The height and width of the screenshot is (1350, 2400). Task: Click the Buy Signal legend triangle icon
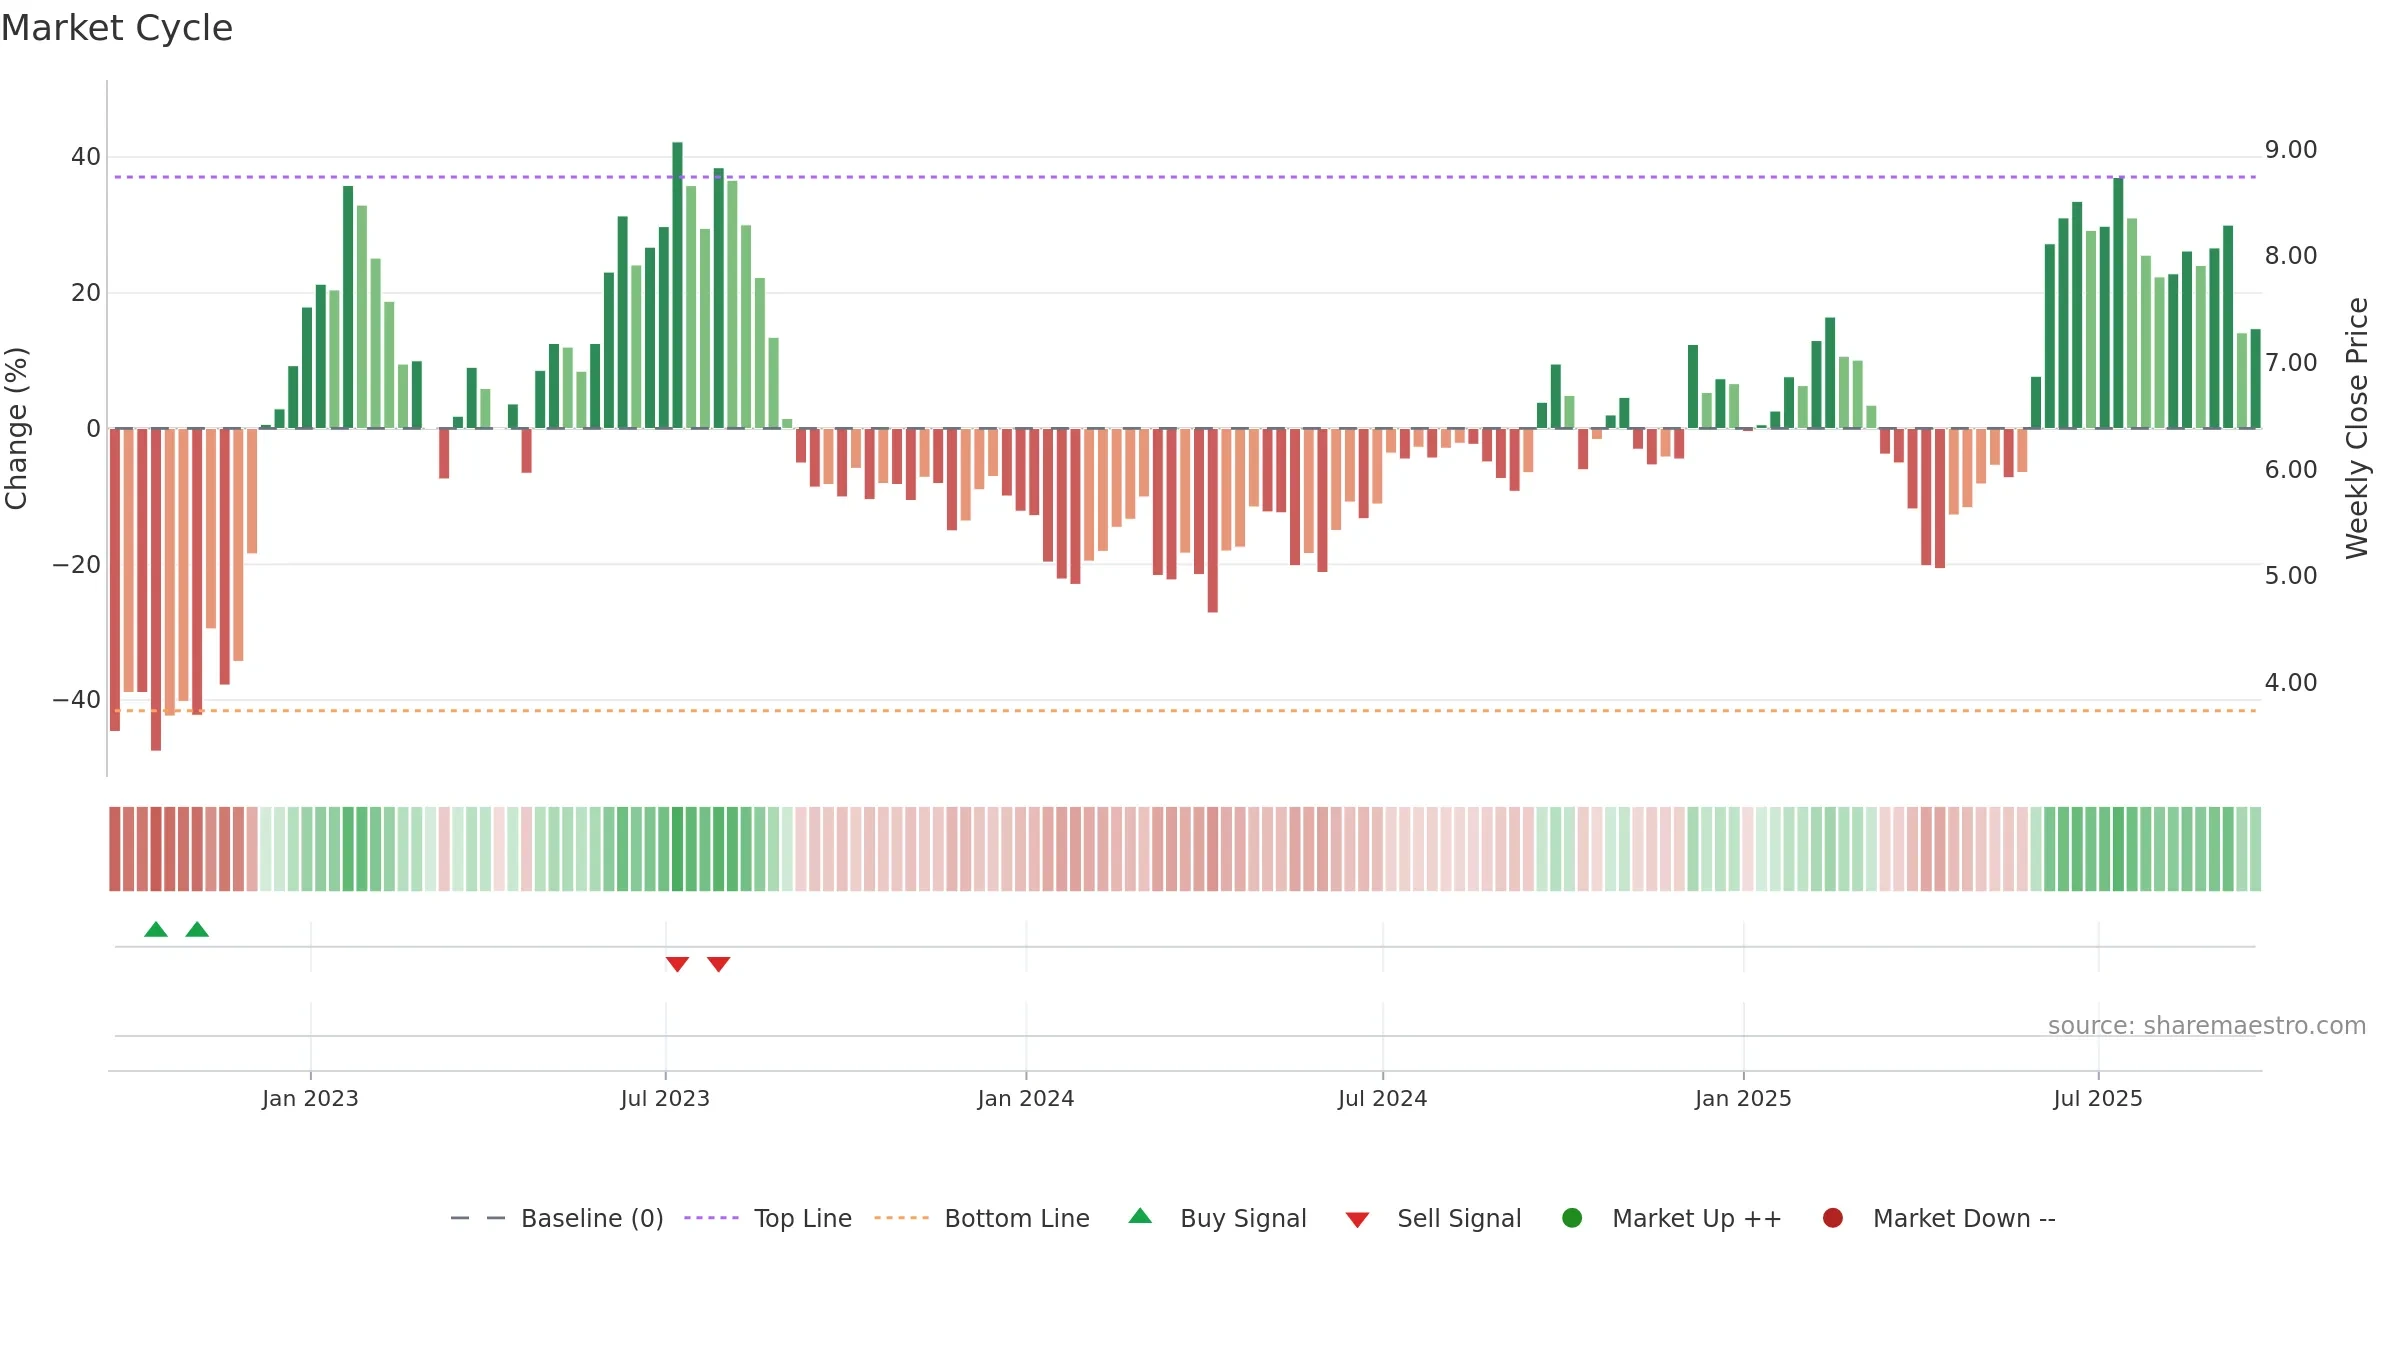[1140, 1216]
